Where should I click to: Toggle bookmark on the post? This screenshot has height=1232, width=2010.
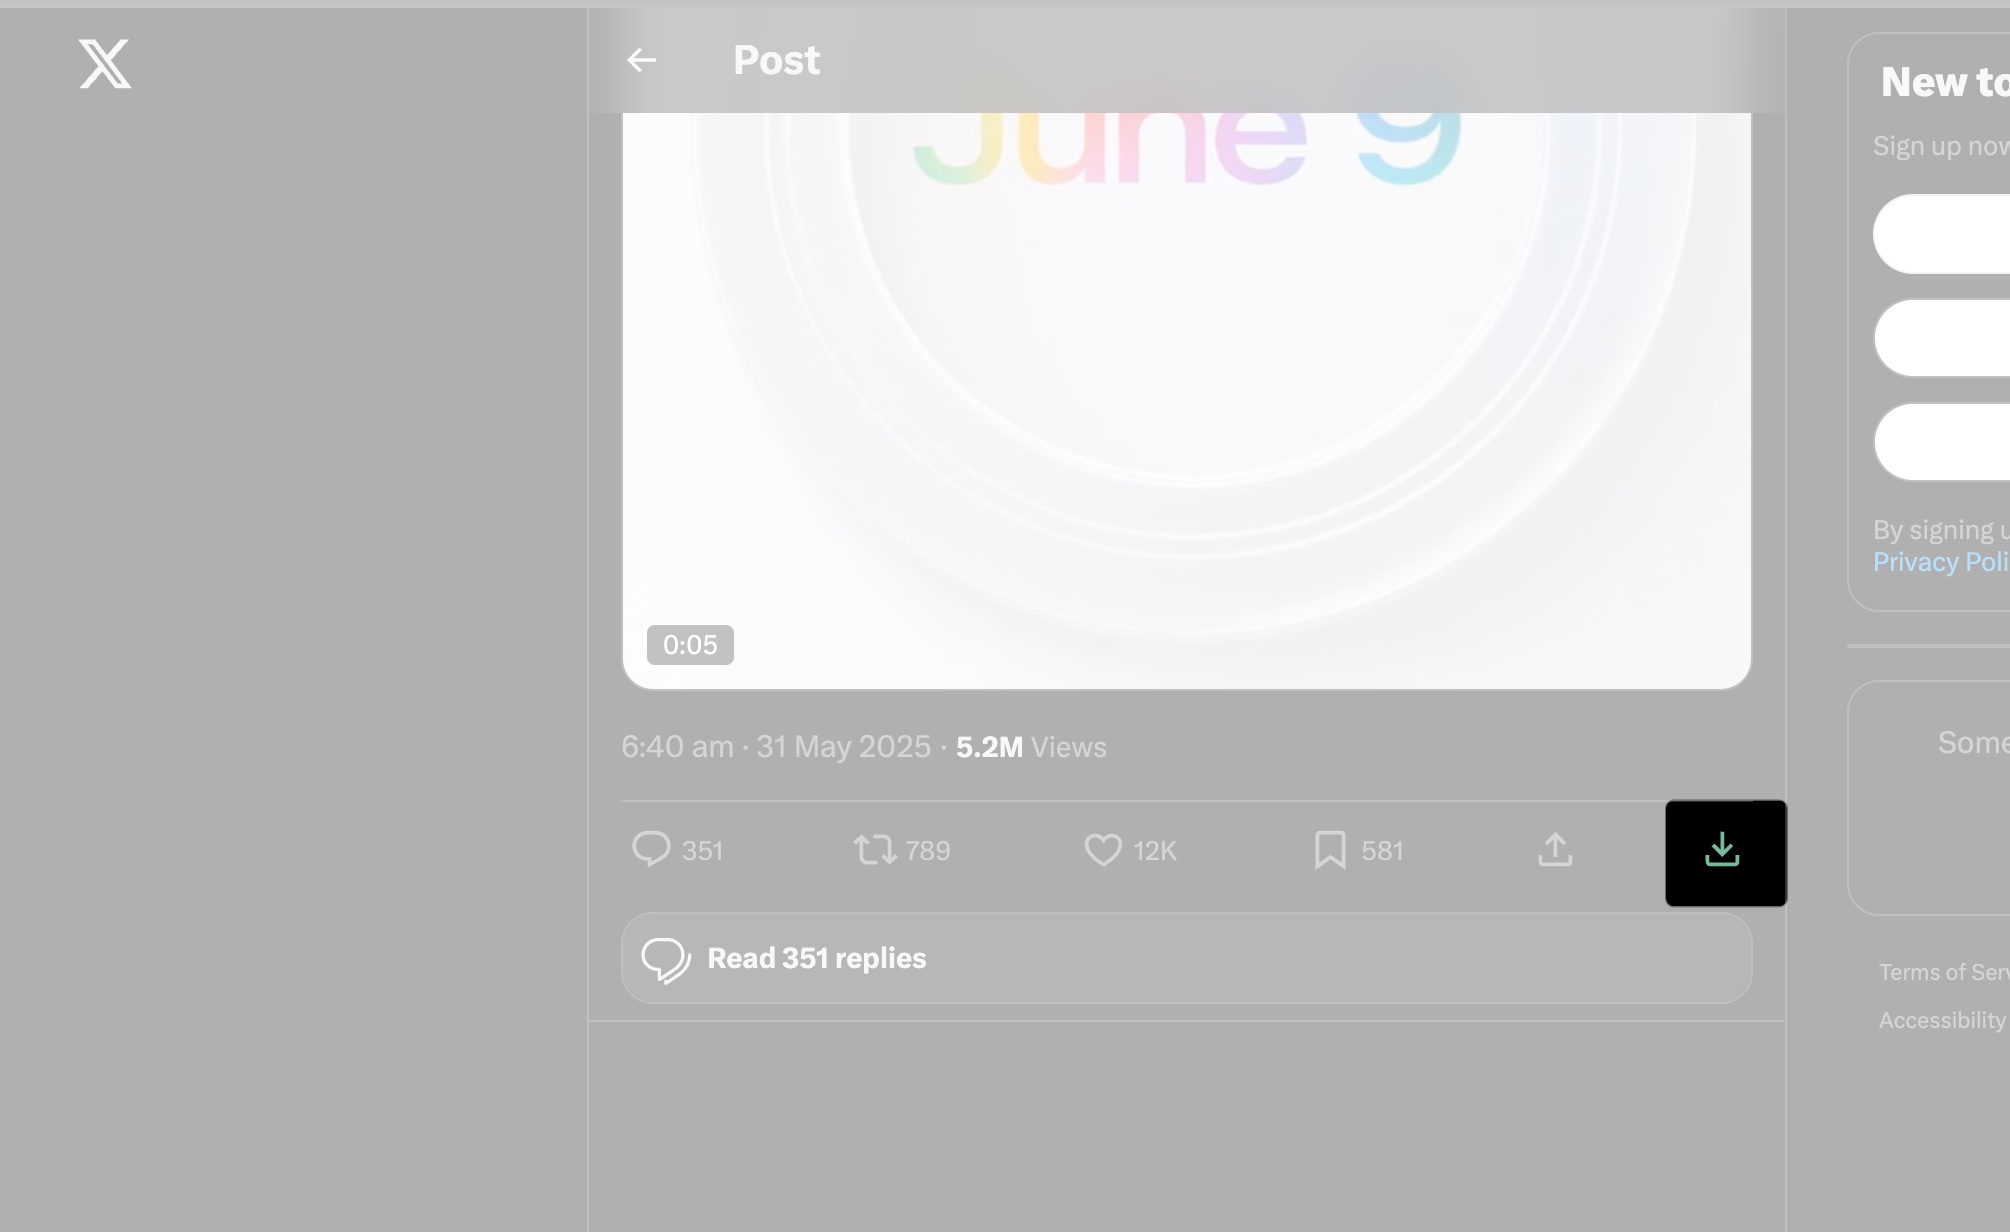[x=1330, y=849]
